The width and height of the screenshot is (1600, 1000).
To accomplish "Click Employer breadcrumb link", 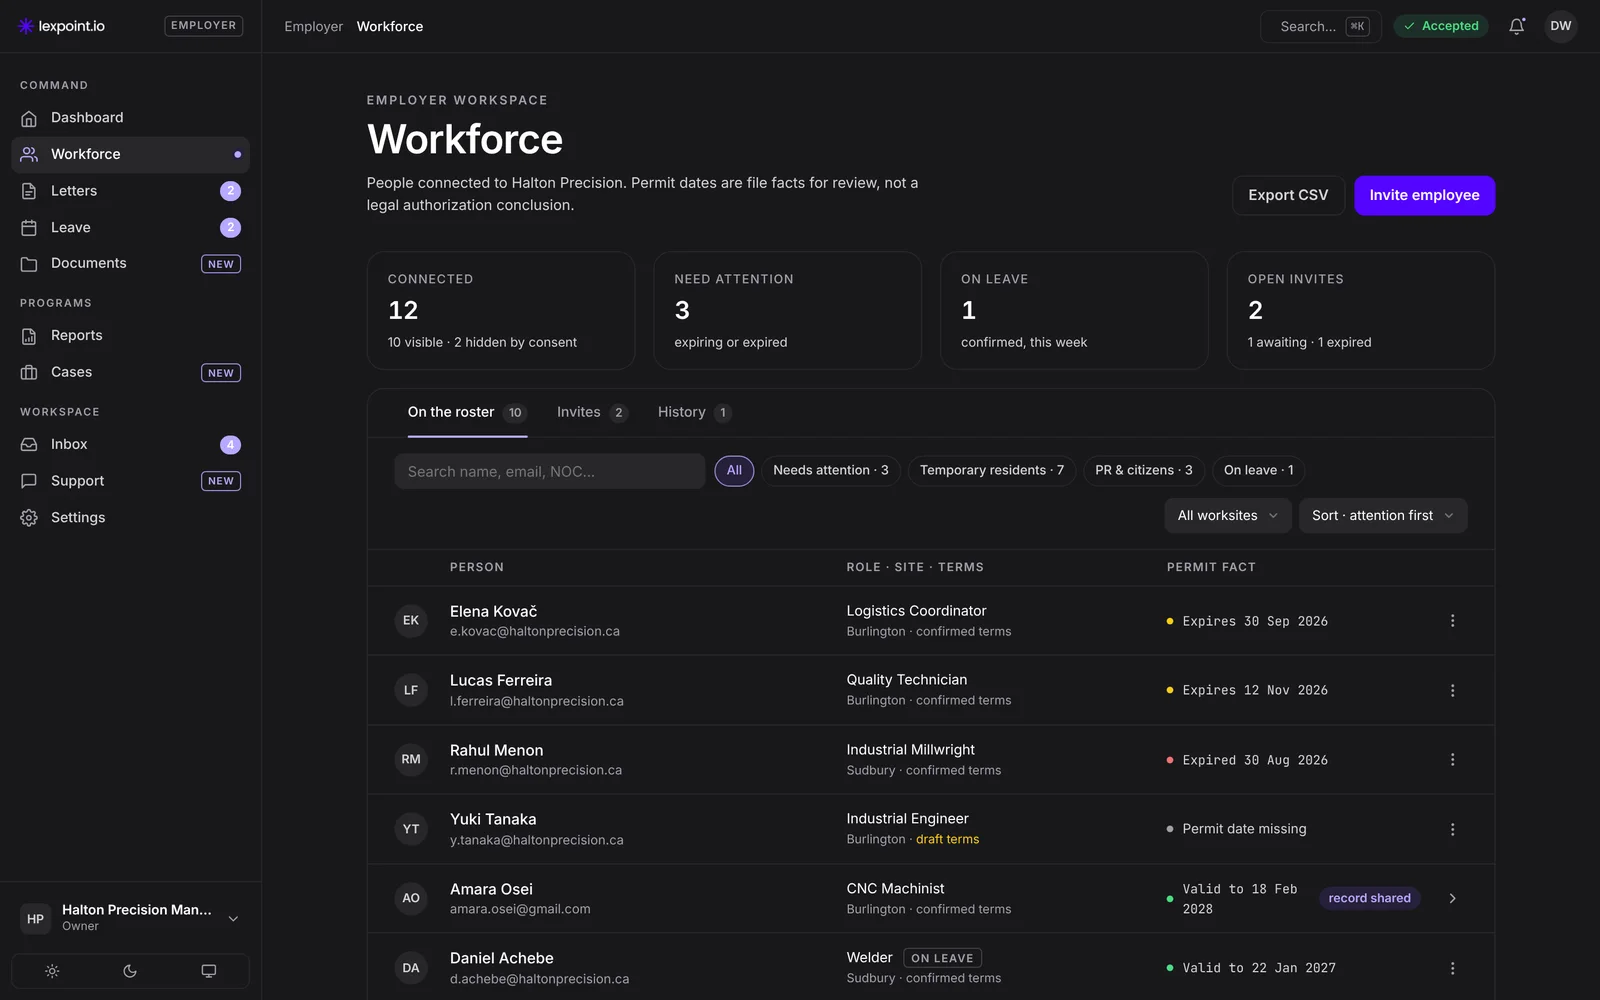I will click(x=313, y=27).
